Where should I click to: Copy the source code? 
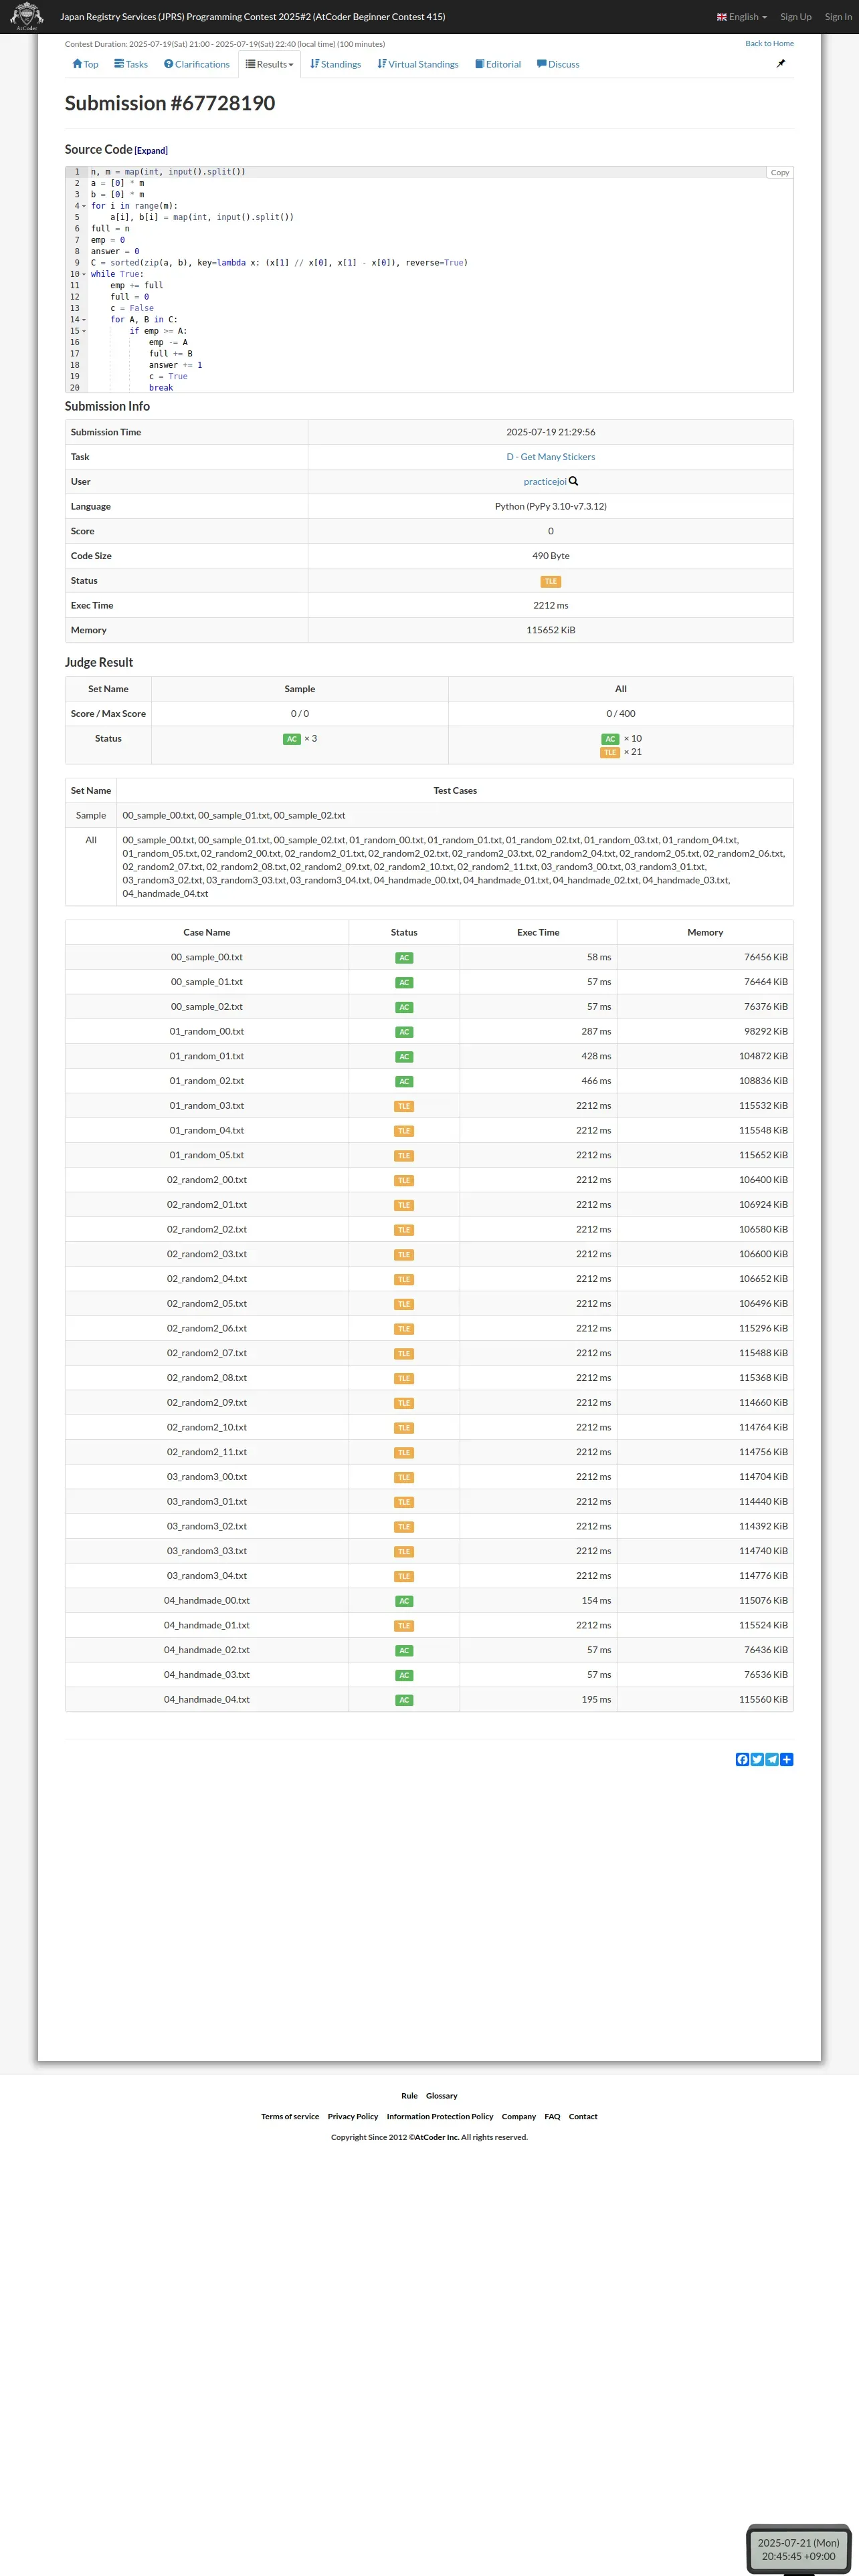779,173
